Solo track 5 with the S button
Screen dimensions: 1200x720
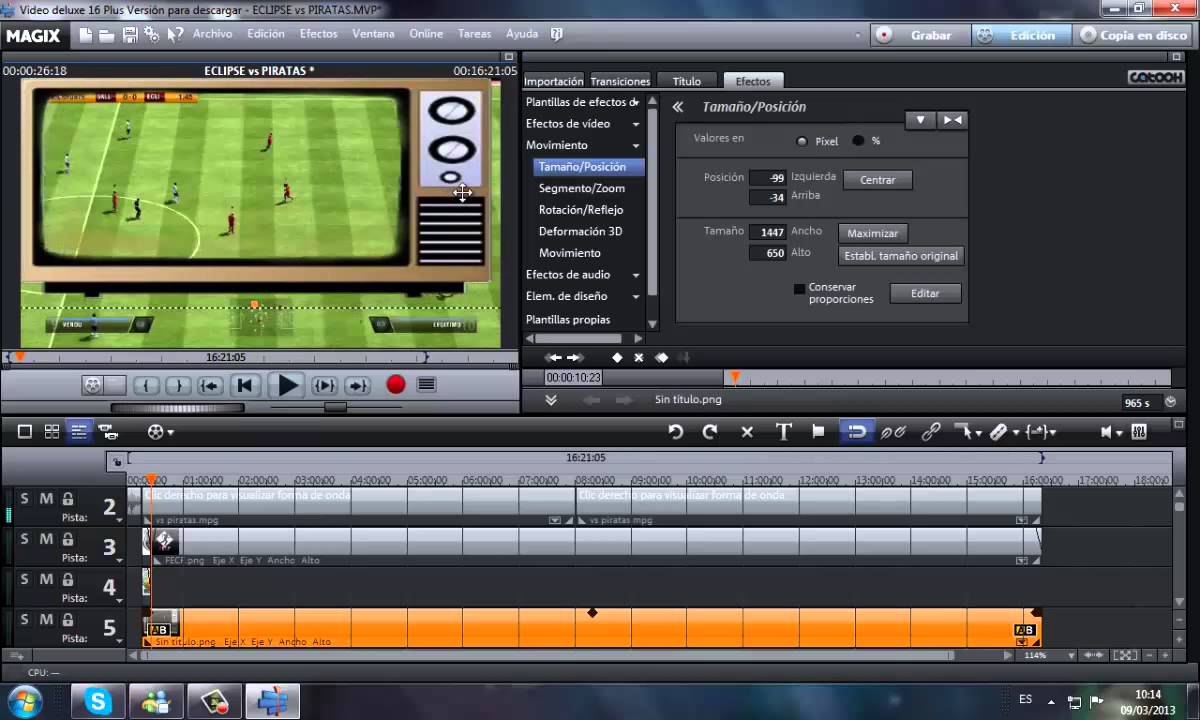click(x=25, y=620)
